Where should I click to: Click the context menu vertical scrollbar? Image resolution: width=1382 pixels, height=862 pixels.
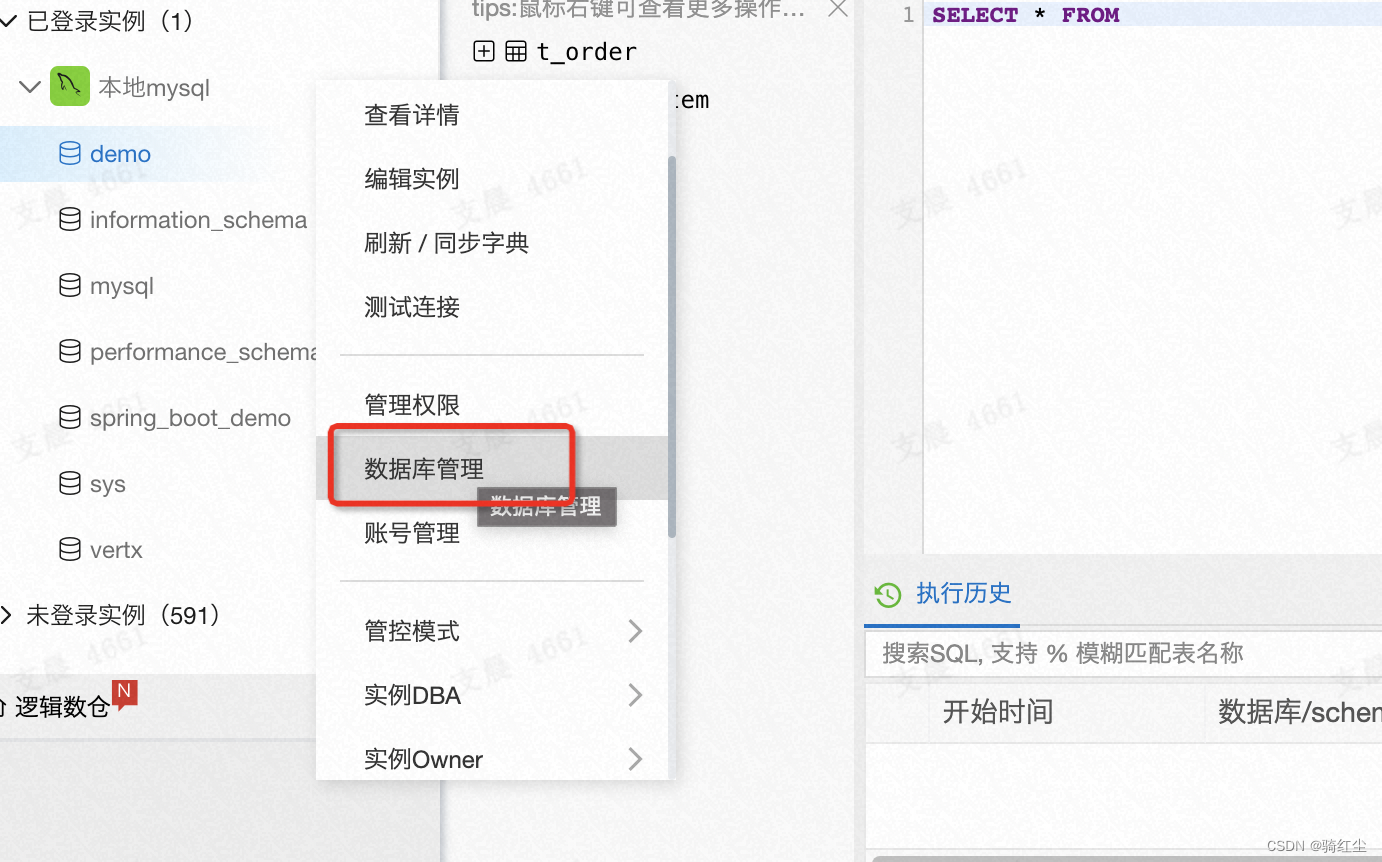pyautogui.click(x=672, y=346)
